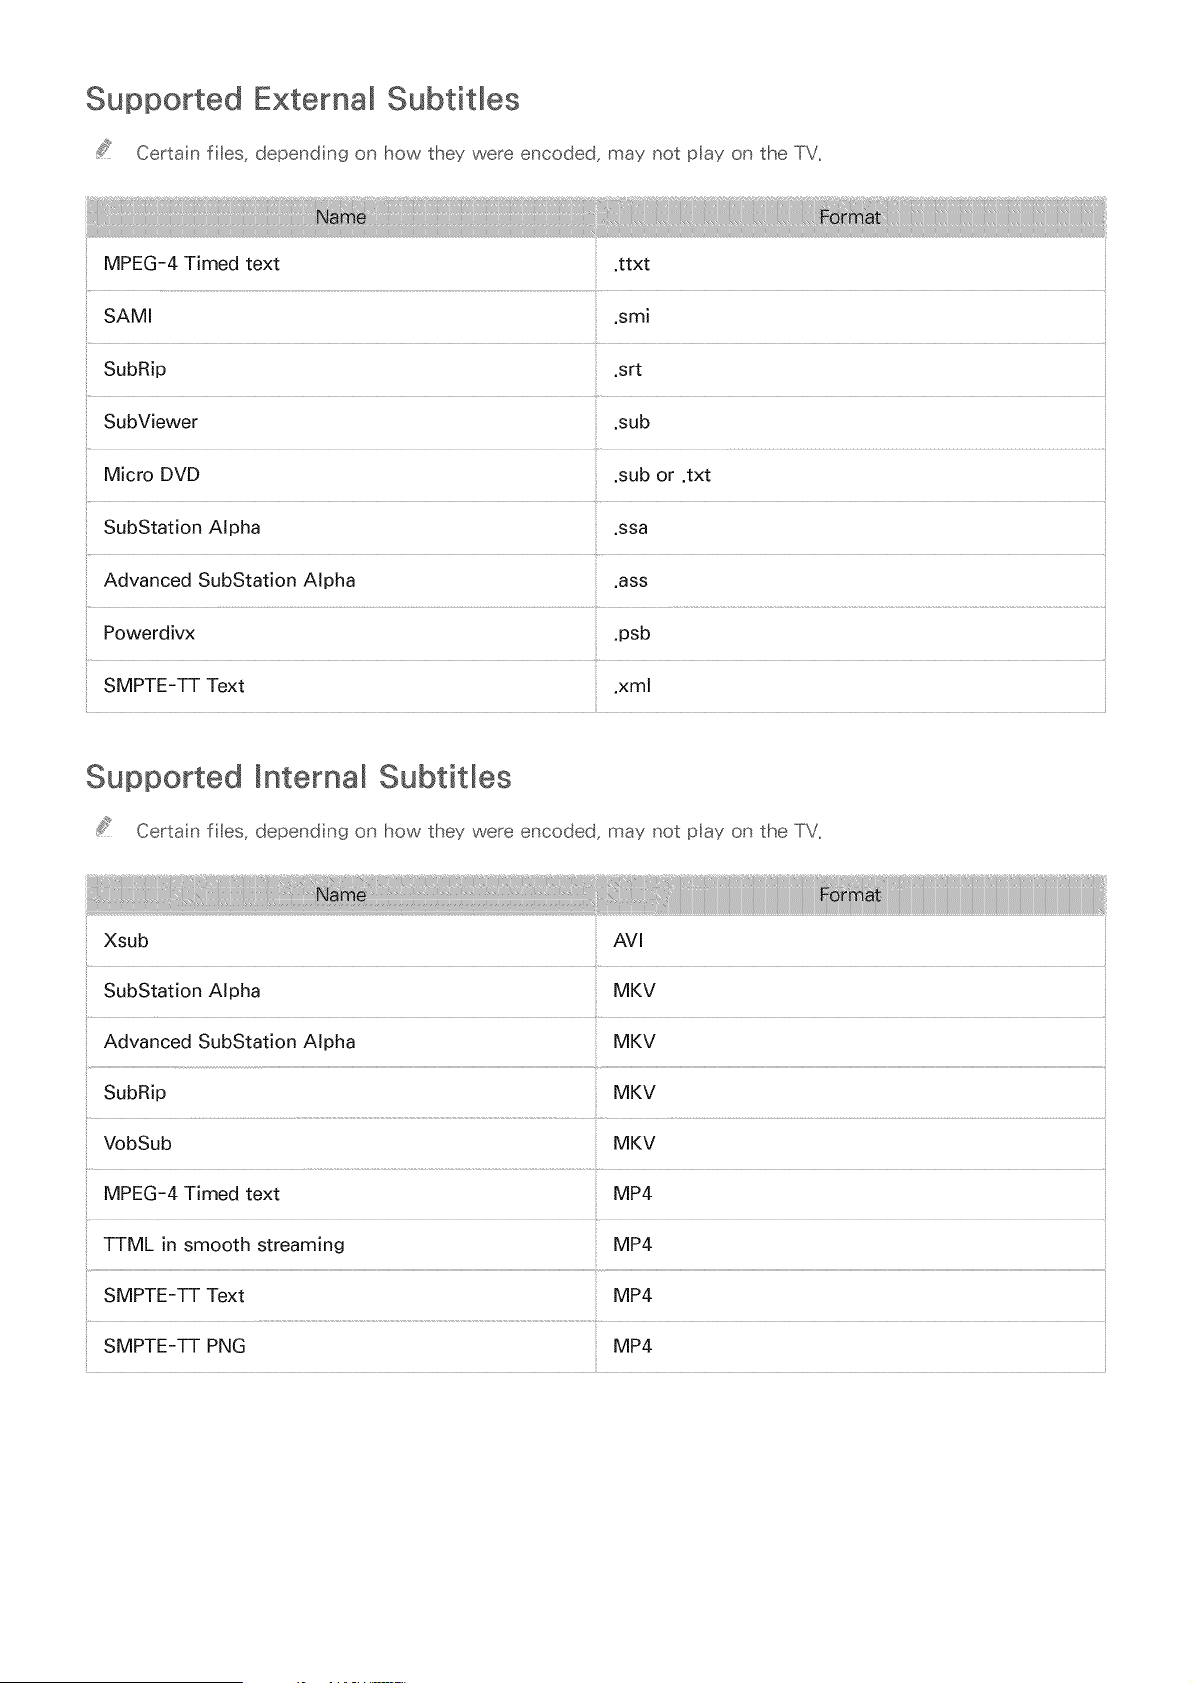Screen dimensions: 1191x1683
Task: Click the .sub or .txt cell
Action: [850, 475]
